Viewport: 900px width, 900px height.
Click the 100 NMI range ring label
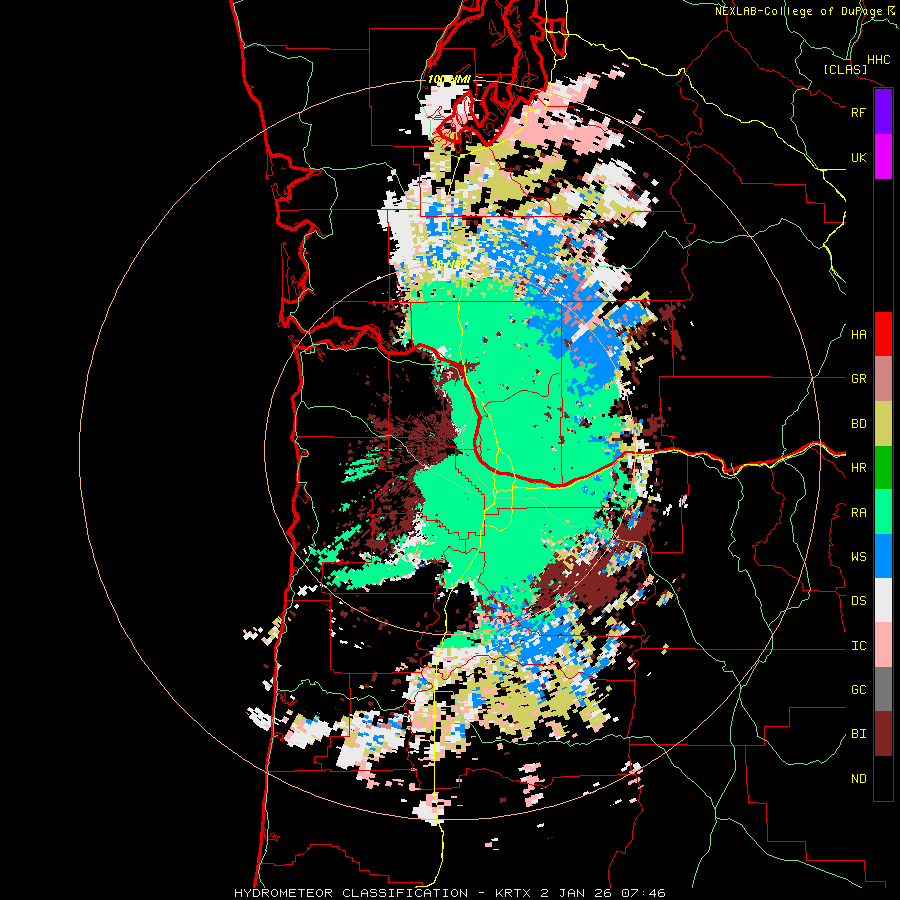(x=449, y=79)
